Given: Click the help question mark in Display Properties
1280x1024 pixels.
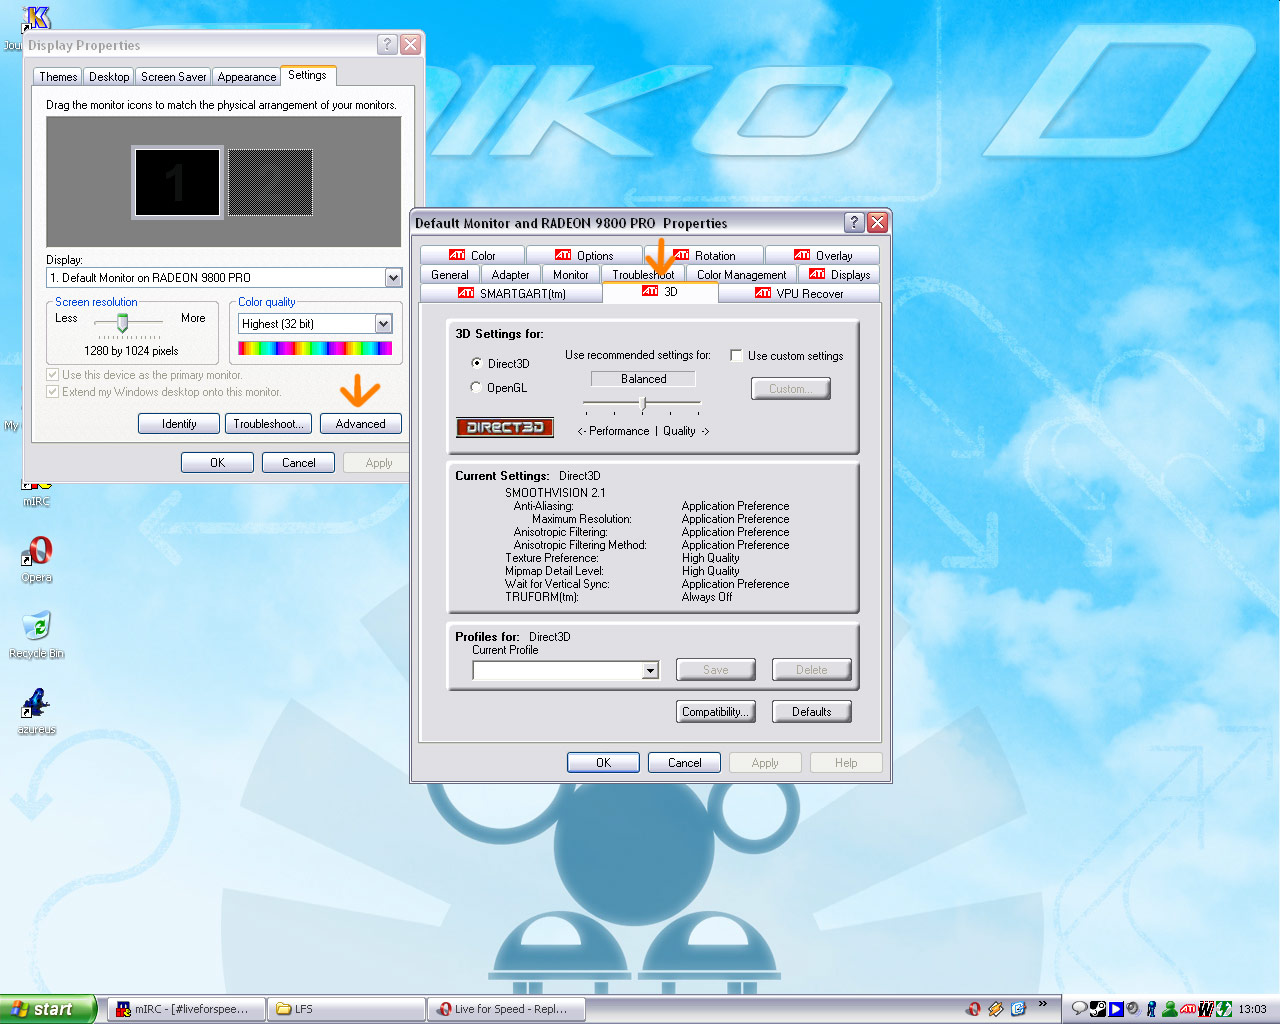Looking at the screenshot, I should (x=388, y=45).
